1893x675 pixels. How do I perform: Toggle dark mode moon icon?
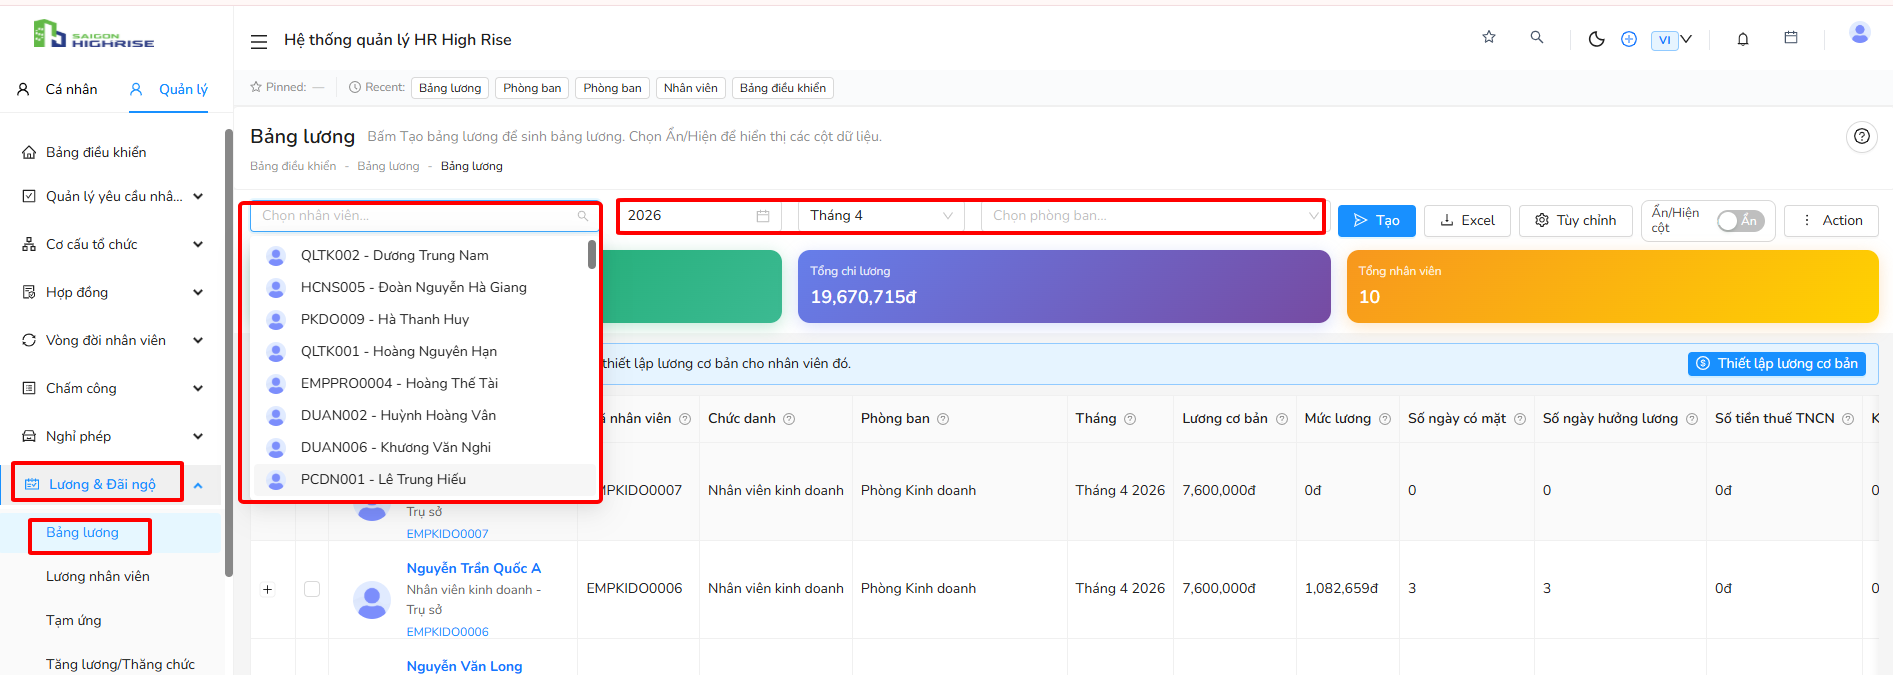[x=1597, y=39]
